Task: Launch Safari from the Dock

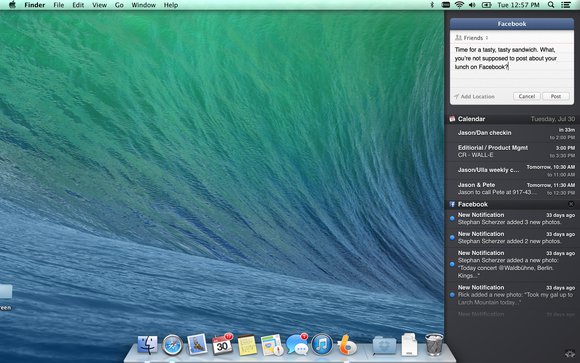Action: click(172, 345)
